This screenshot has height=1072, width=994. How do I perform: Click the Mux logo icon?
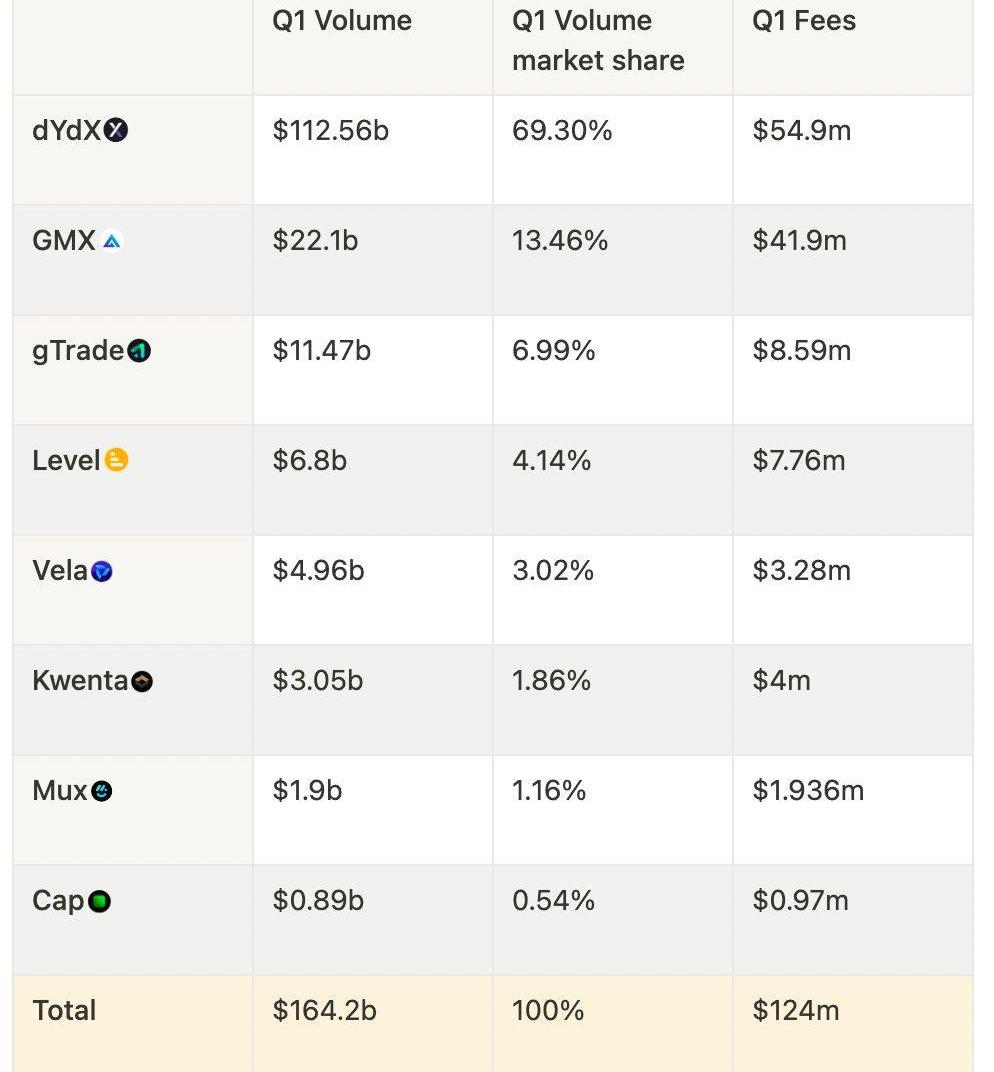click(x=102, y=792)
